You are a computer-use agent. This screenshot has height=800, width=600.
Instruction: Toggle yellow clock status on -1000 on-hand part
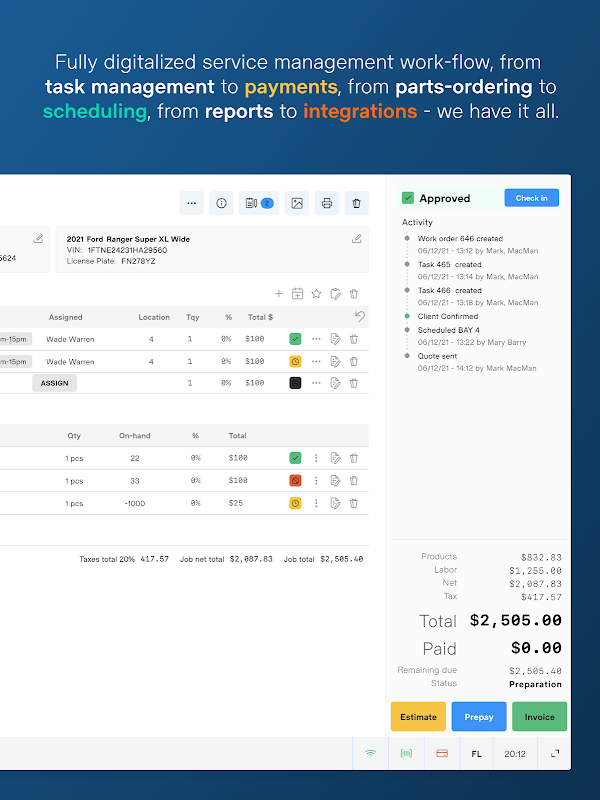(x=295, y=503)
